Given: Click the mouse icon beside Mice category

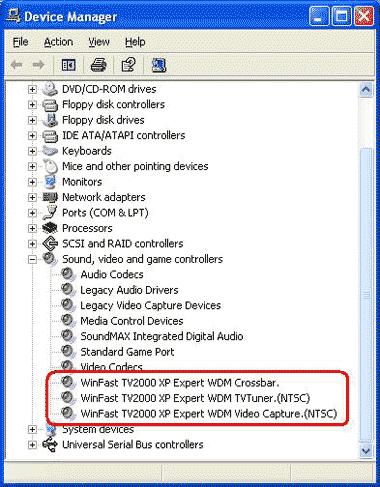Looking at the screenshot, I should (51, 166).
